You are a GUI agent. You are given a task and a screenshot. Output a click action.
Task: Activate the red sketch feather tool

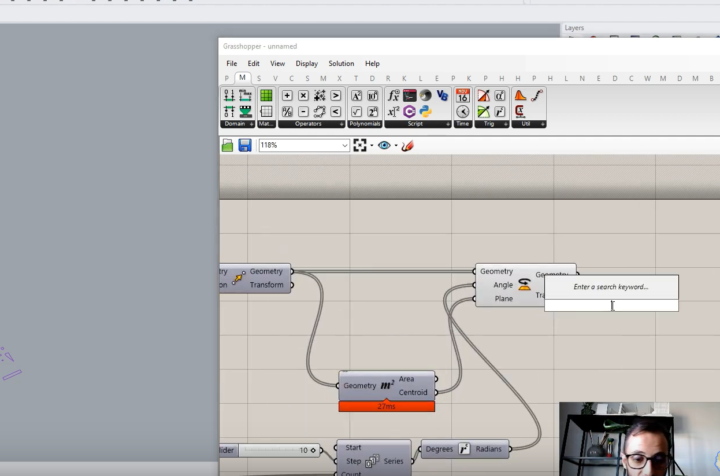tap(407, 146)
